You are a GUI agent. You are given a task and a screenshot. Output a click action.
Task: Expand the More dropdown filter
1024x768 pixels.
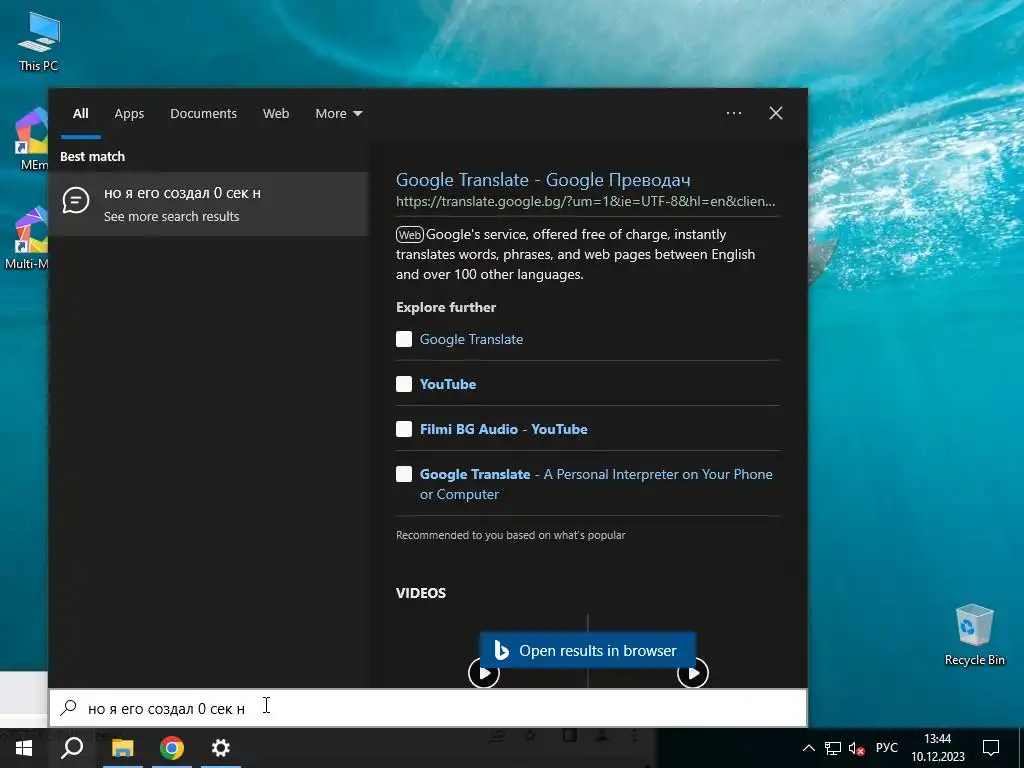click(x=338, y=114)
